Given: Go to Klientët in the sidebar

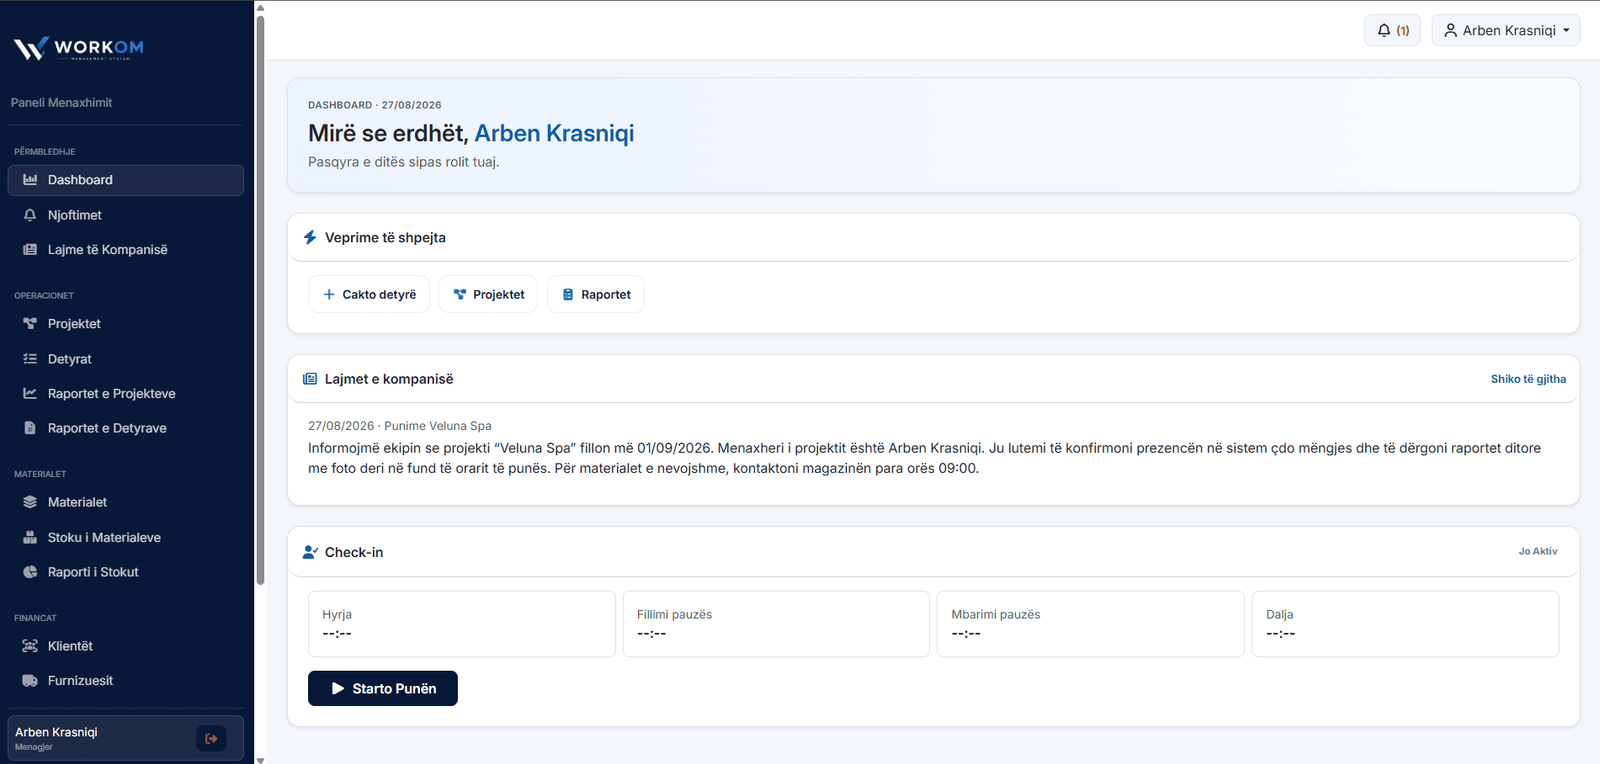Looking at the screenshot, I should 126,646.
